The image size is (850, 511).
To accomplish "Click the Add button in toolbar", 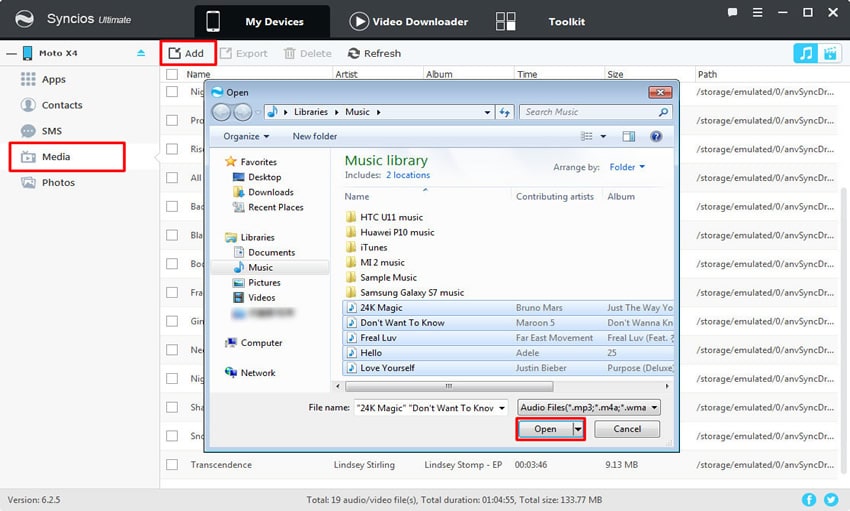I will (188, 53).
